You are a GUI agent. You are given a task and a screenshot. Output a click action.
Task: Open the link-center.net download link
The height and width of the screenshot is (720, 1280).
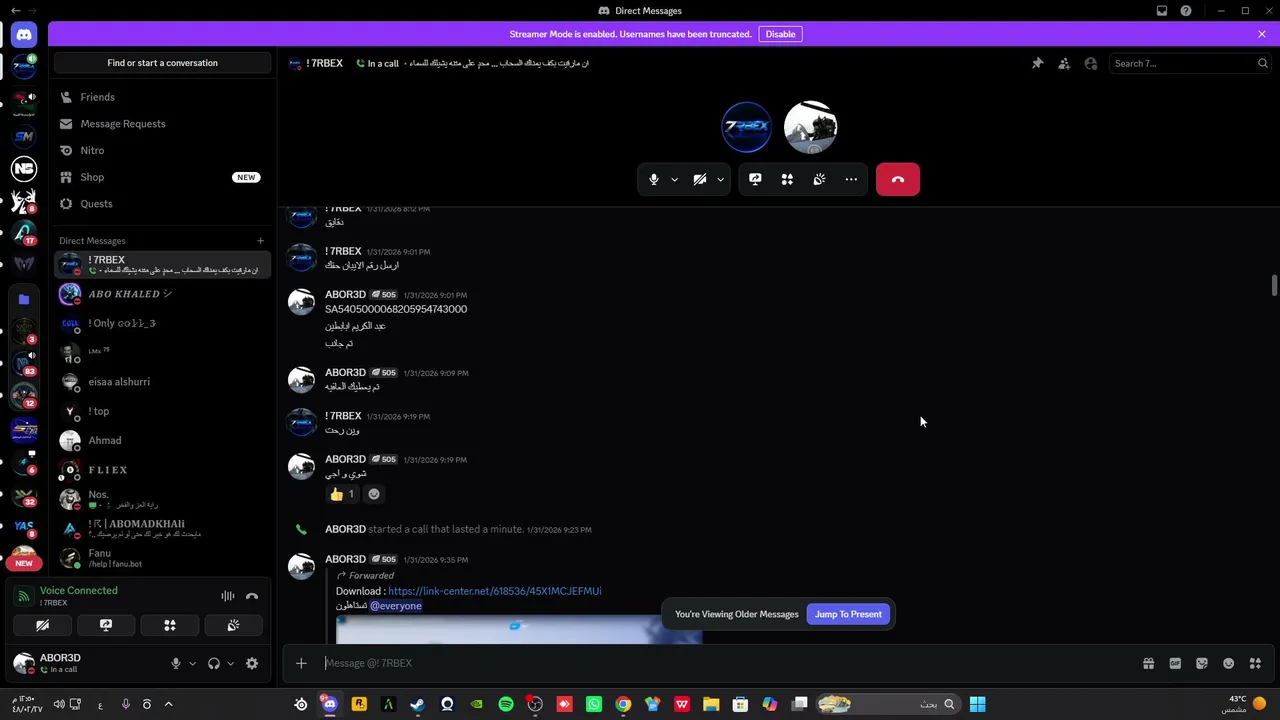point(495,591)
